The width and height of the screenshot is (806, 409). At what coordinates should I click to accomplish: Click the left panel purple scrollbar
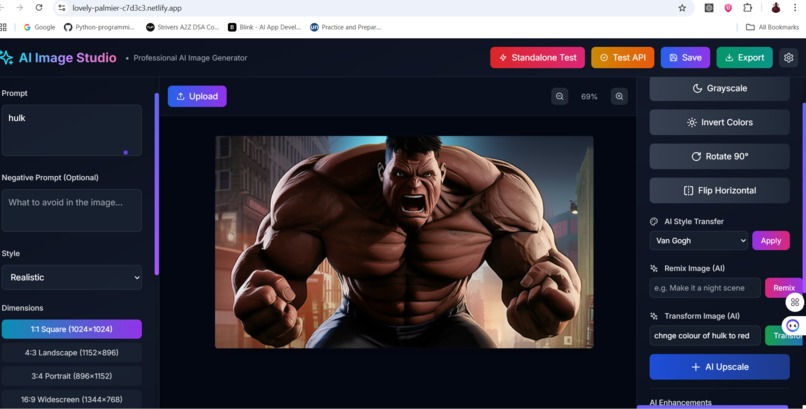(156, 183)
